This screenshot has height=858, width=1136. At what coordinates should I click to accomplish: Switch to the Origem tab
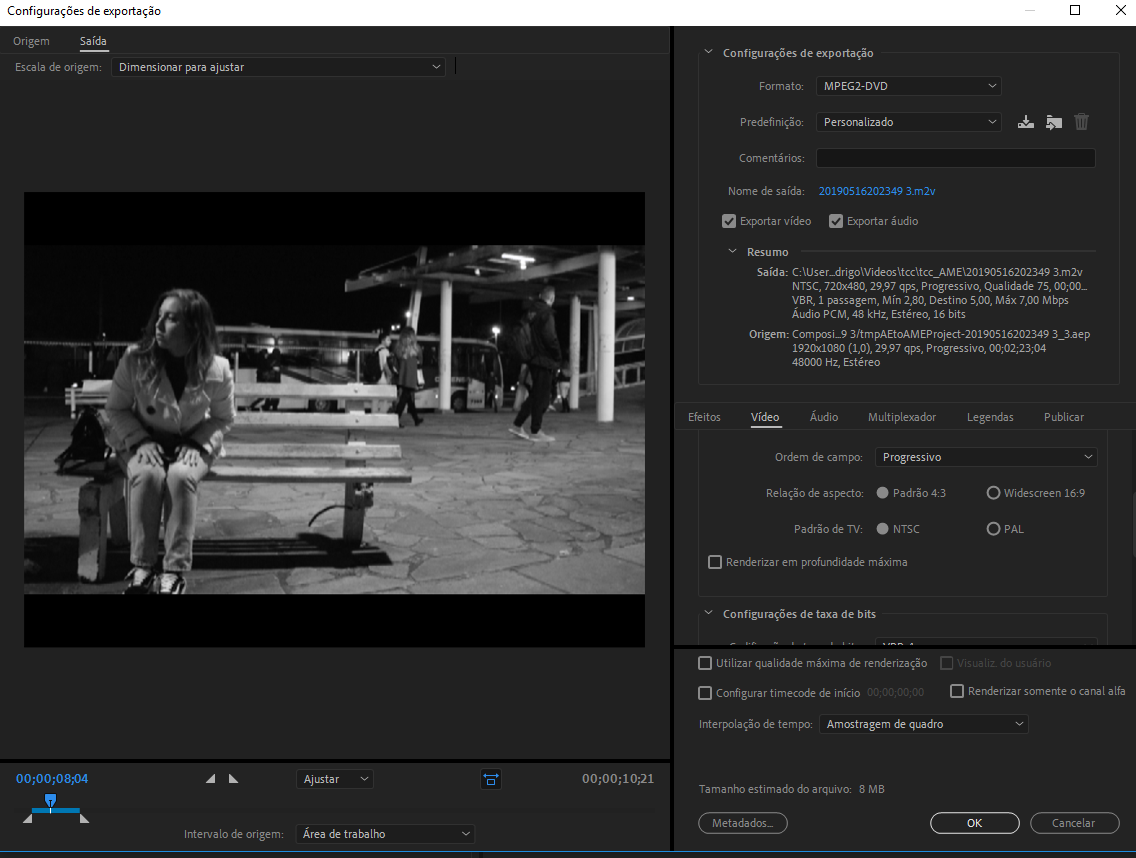31,41
